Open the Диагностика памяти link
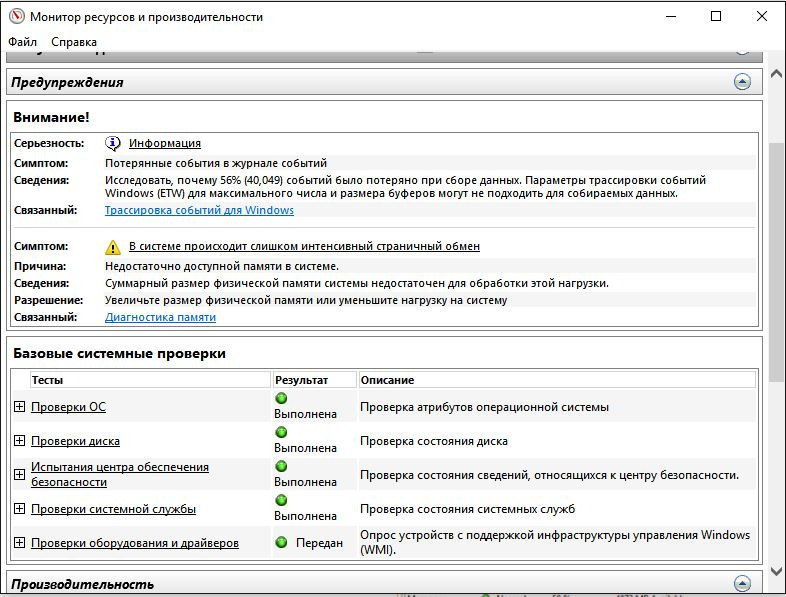 160,317
